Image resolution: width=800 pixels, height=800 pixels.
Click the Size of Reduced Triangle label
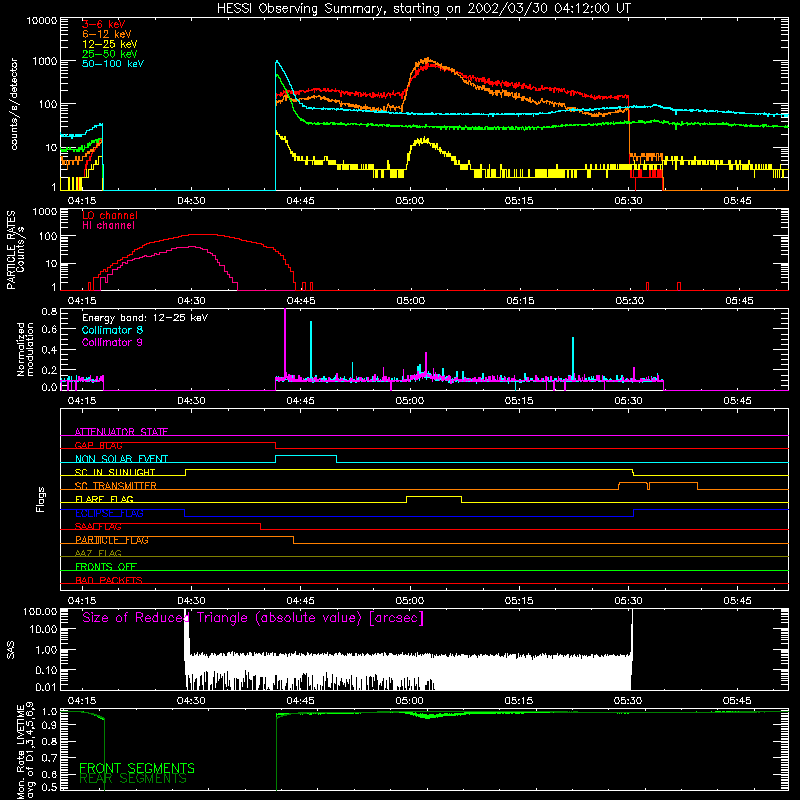coord(253,618)
